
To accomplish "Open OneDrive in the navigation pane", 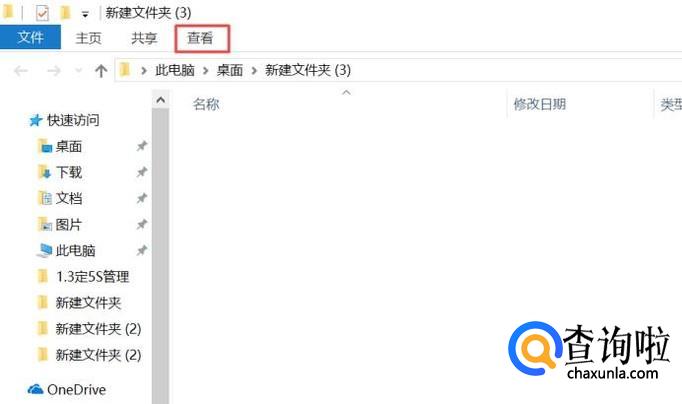I will 76,390.
